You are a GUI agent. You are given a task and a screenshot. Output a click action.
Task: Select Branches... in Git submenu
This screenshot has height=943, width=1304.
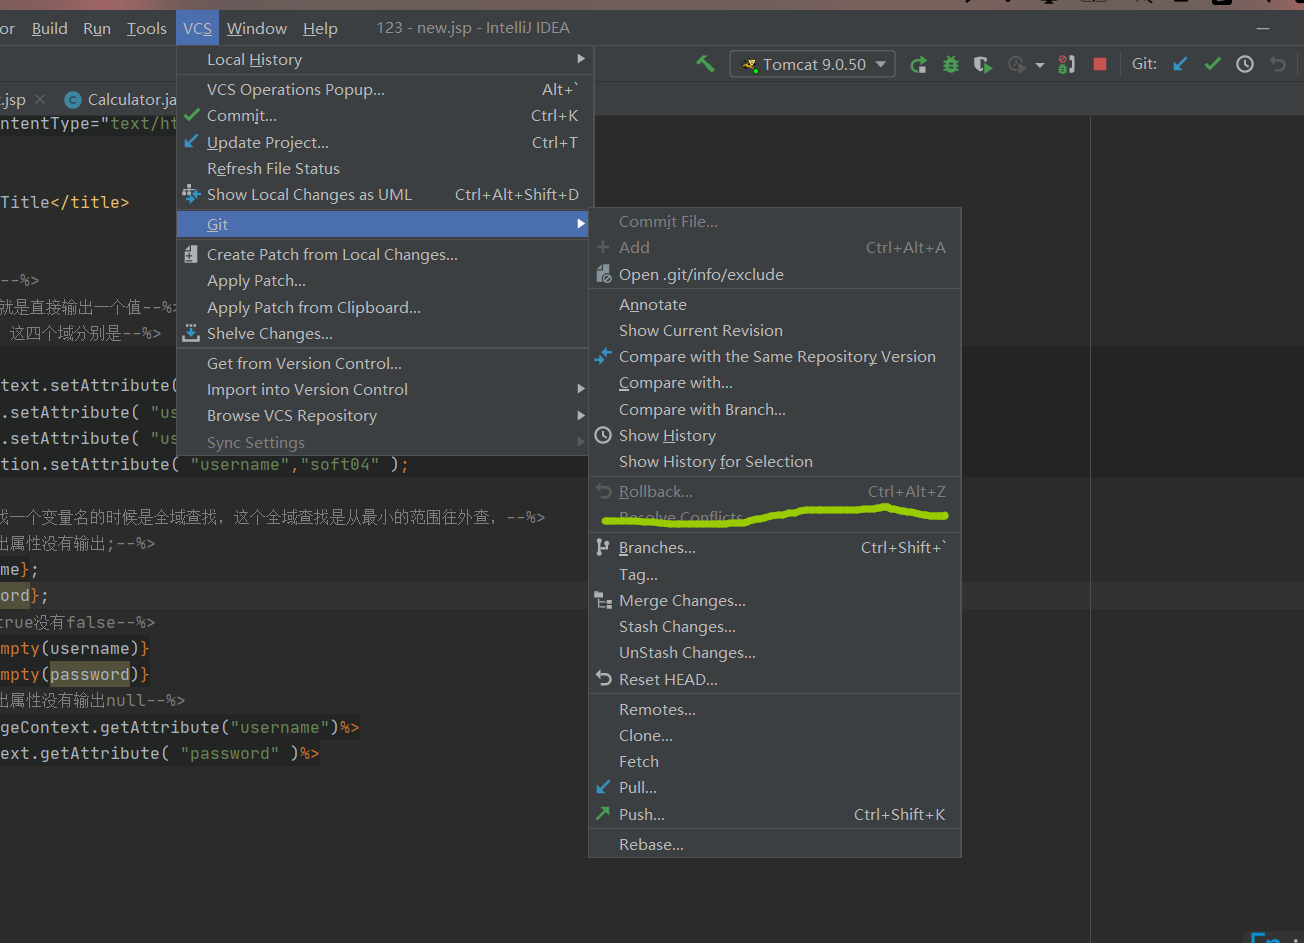point(775,547)
